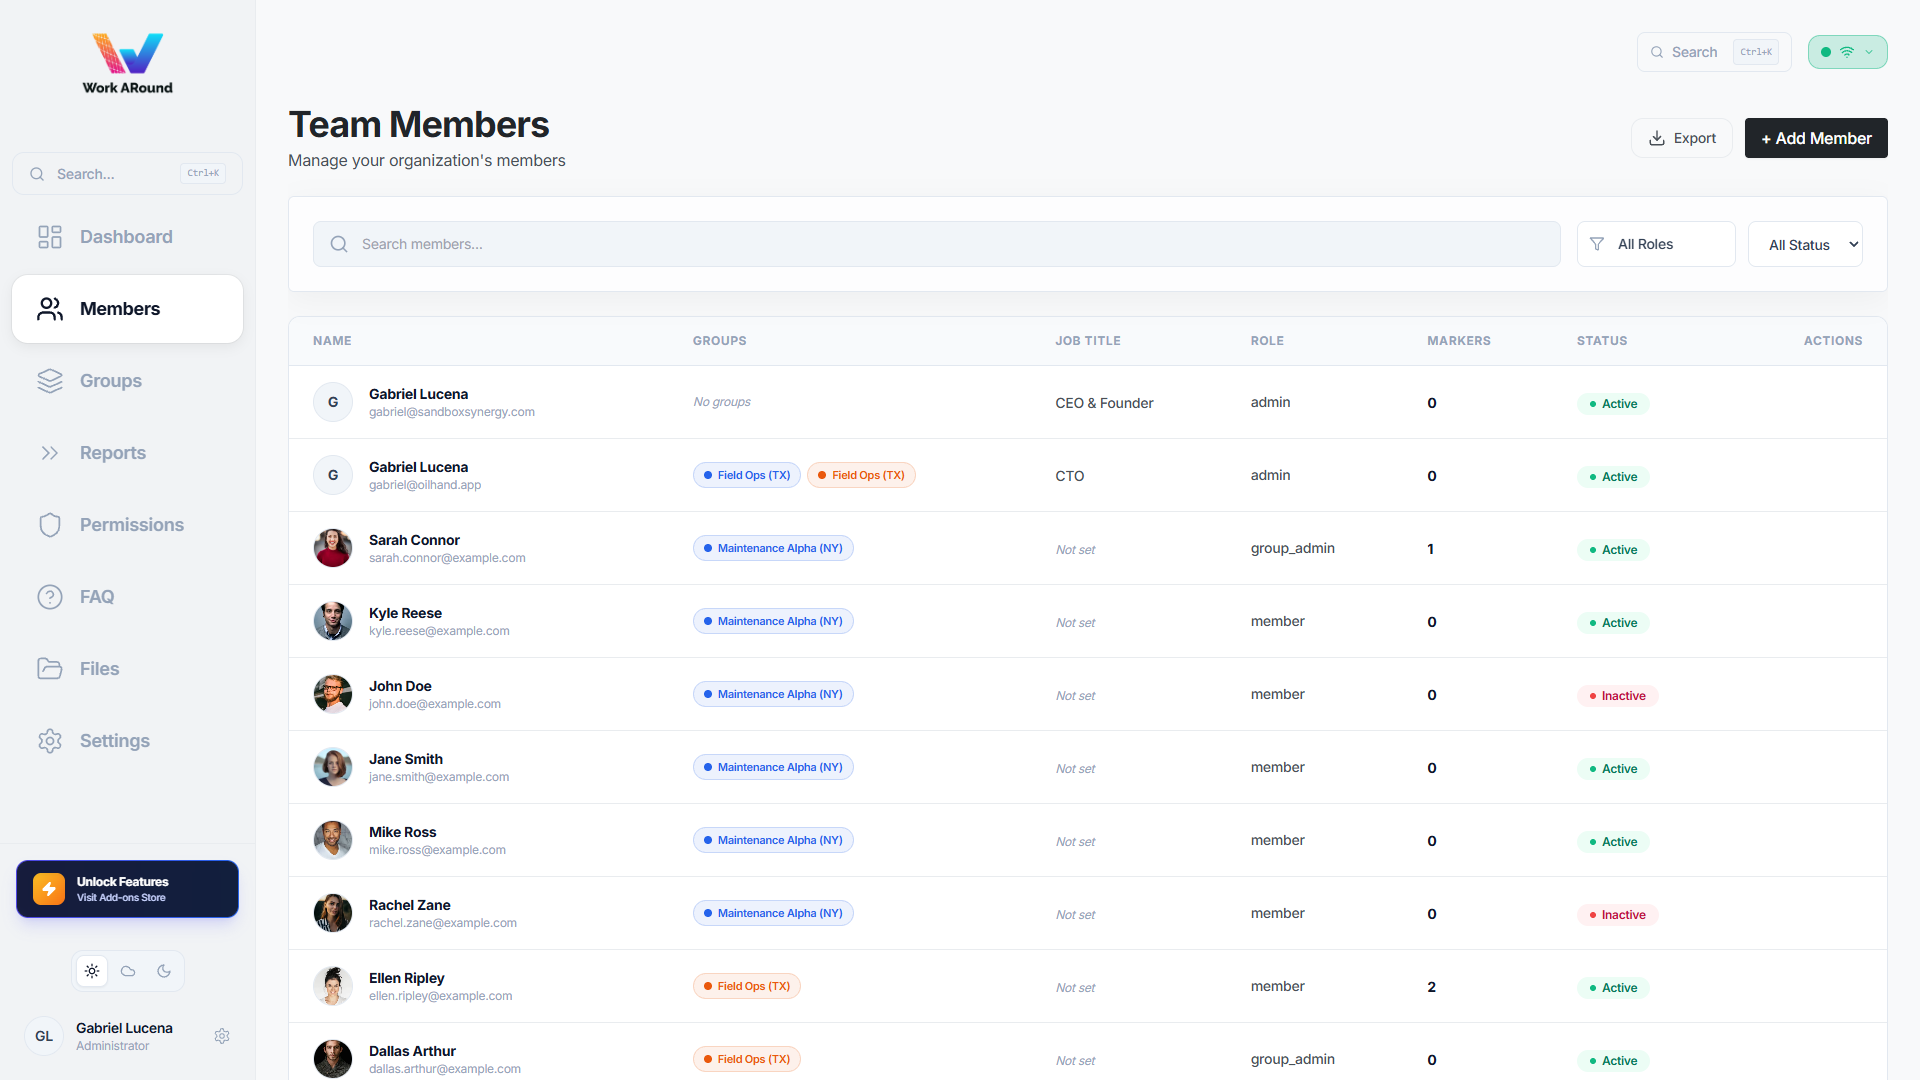
Task: Open the Dashboard grid icon
Action: (50, 237)
